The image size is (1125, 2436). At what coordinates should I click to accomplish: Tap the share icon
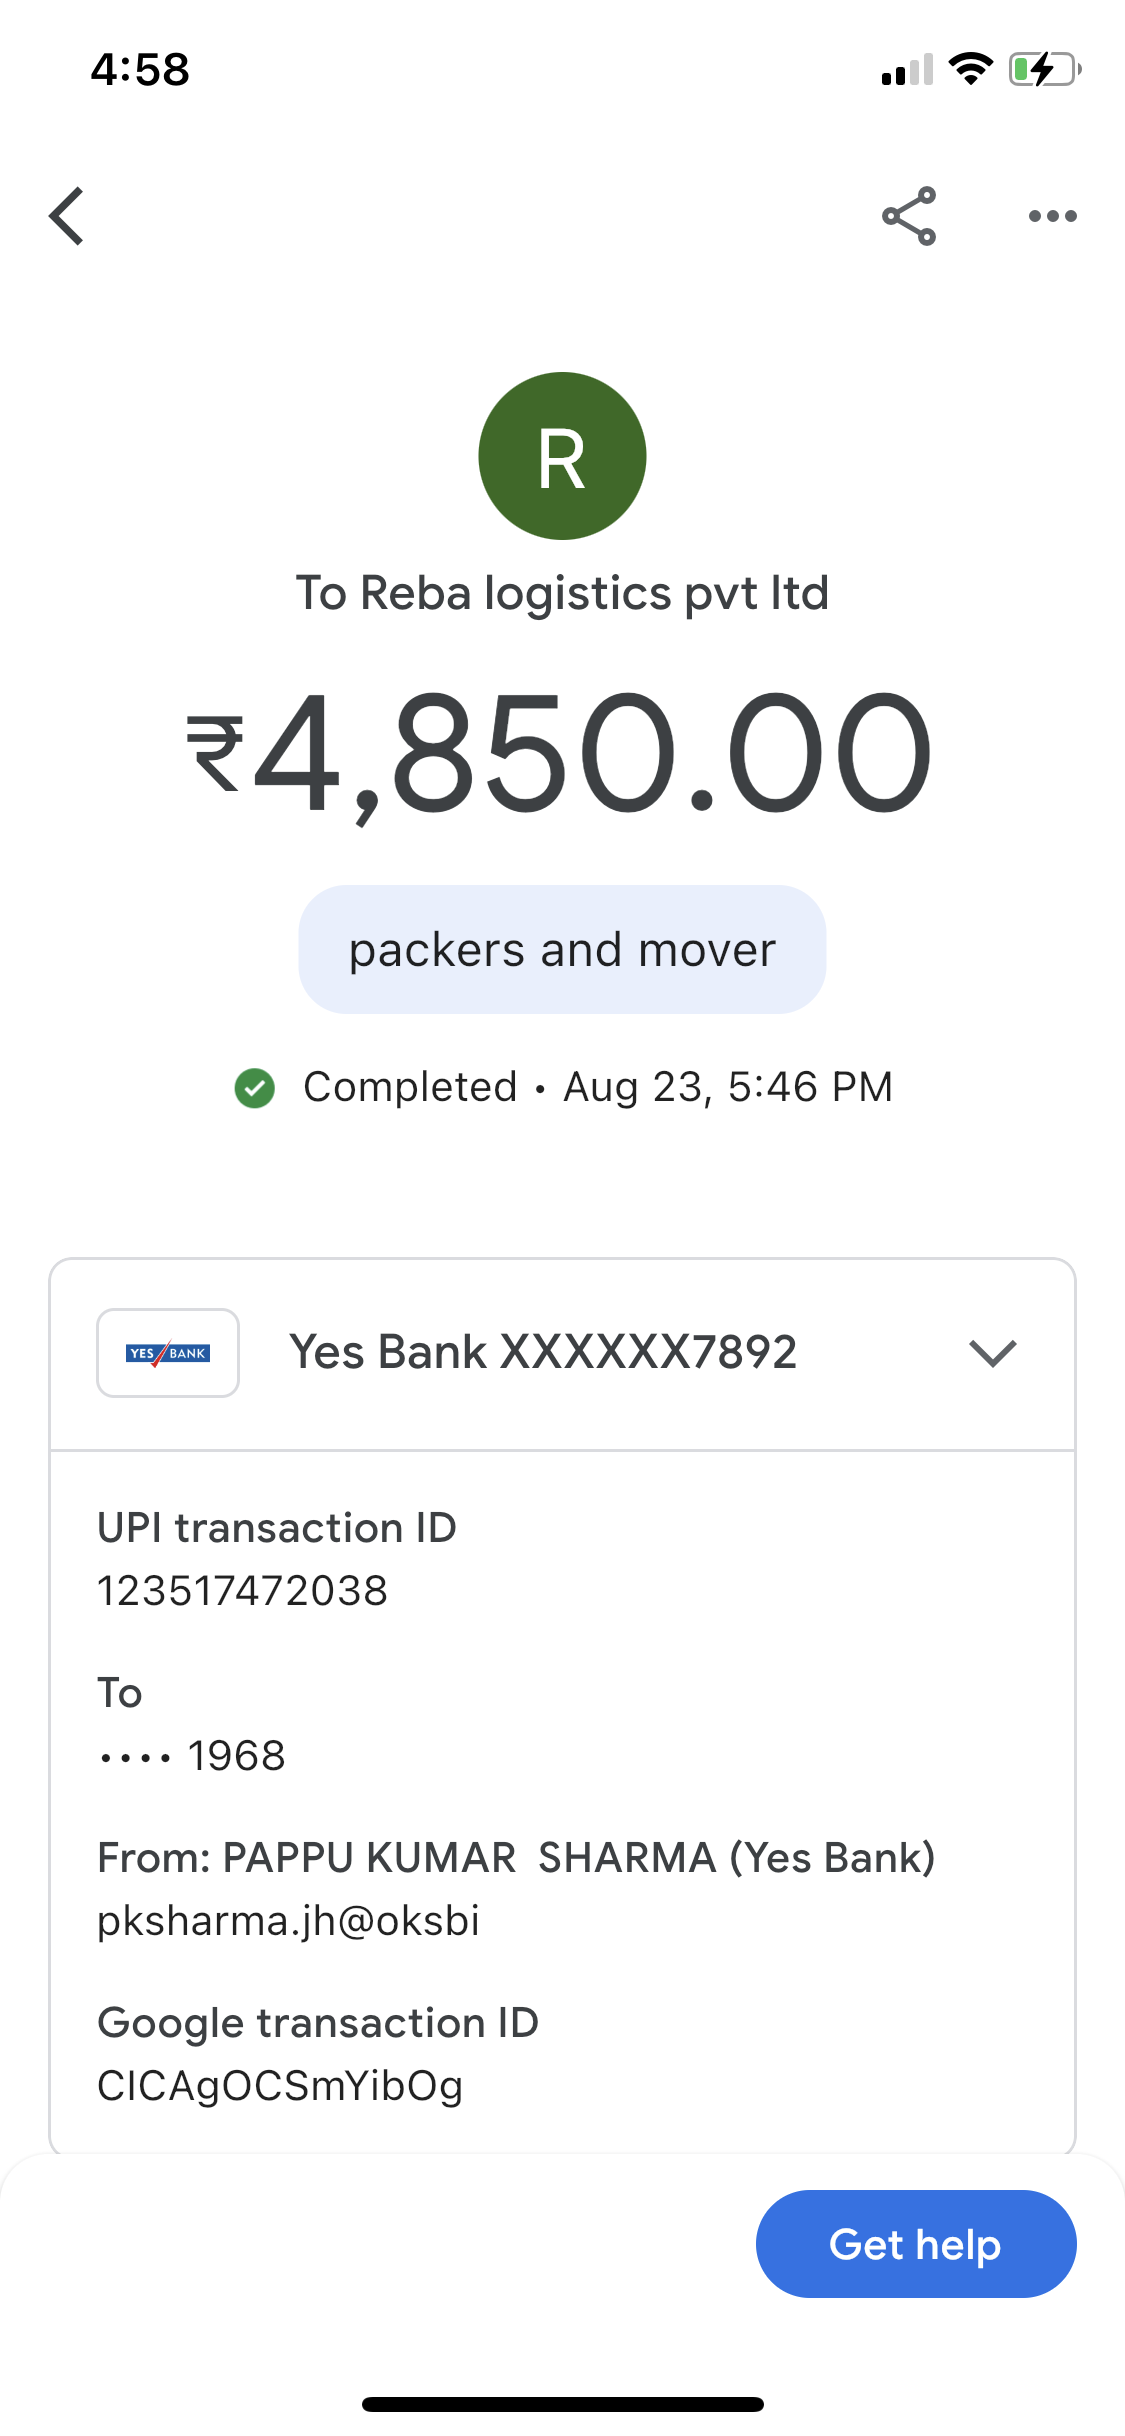click(909, 216)
